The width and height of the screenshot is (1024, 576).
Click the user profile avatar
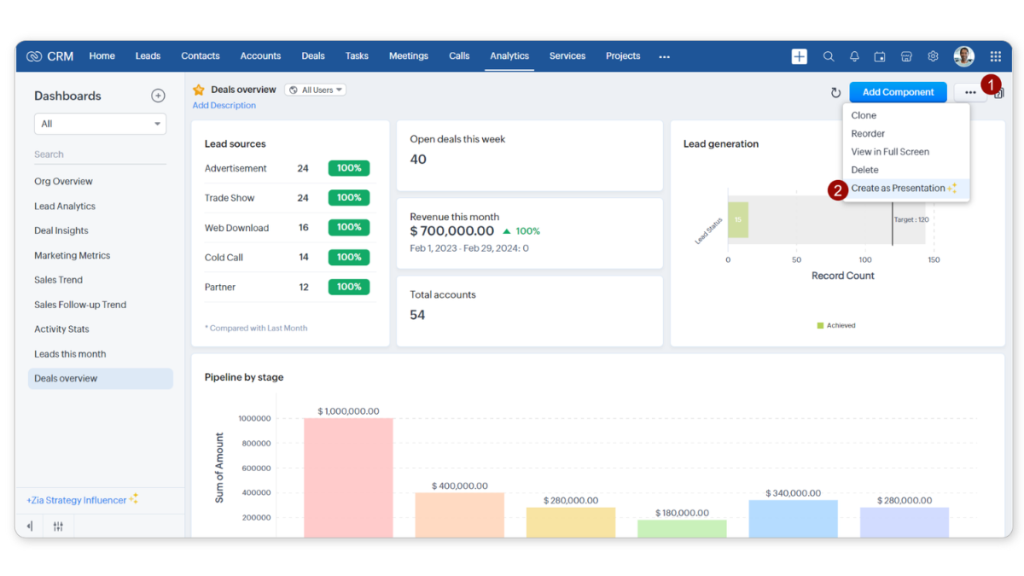tap(963, 56)
